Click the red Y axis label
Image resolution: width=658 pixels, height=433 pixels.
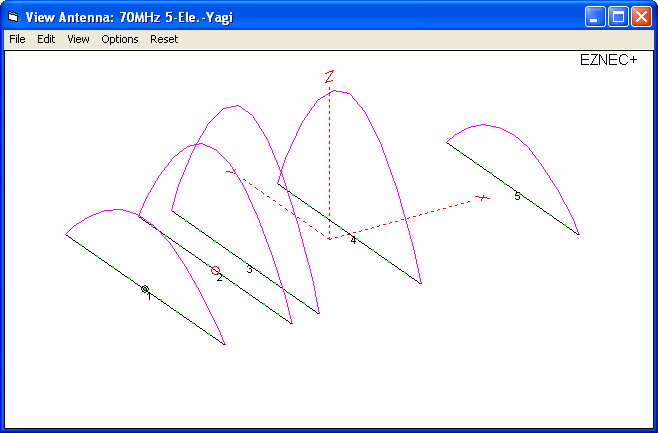[x=231, y=172]
